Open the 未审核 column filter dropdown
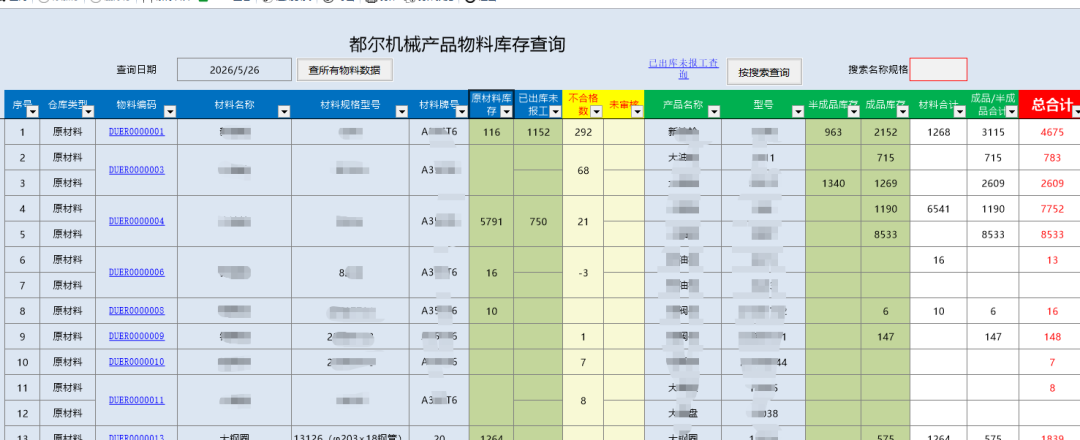The height and width of the screenshot is (440, 1080). pyautogui.click(x=636, y=112)
